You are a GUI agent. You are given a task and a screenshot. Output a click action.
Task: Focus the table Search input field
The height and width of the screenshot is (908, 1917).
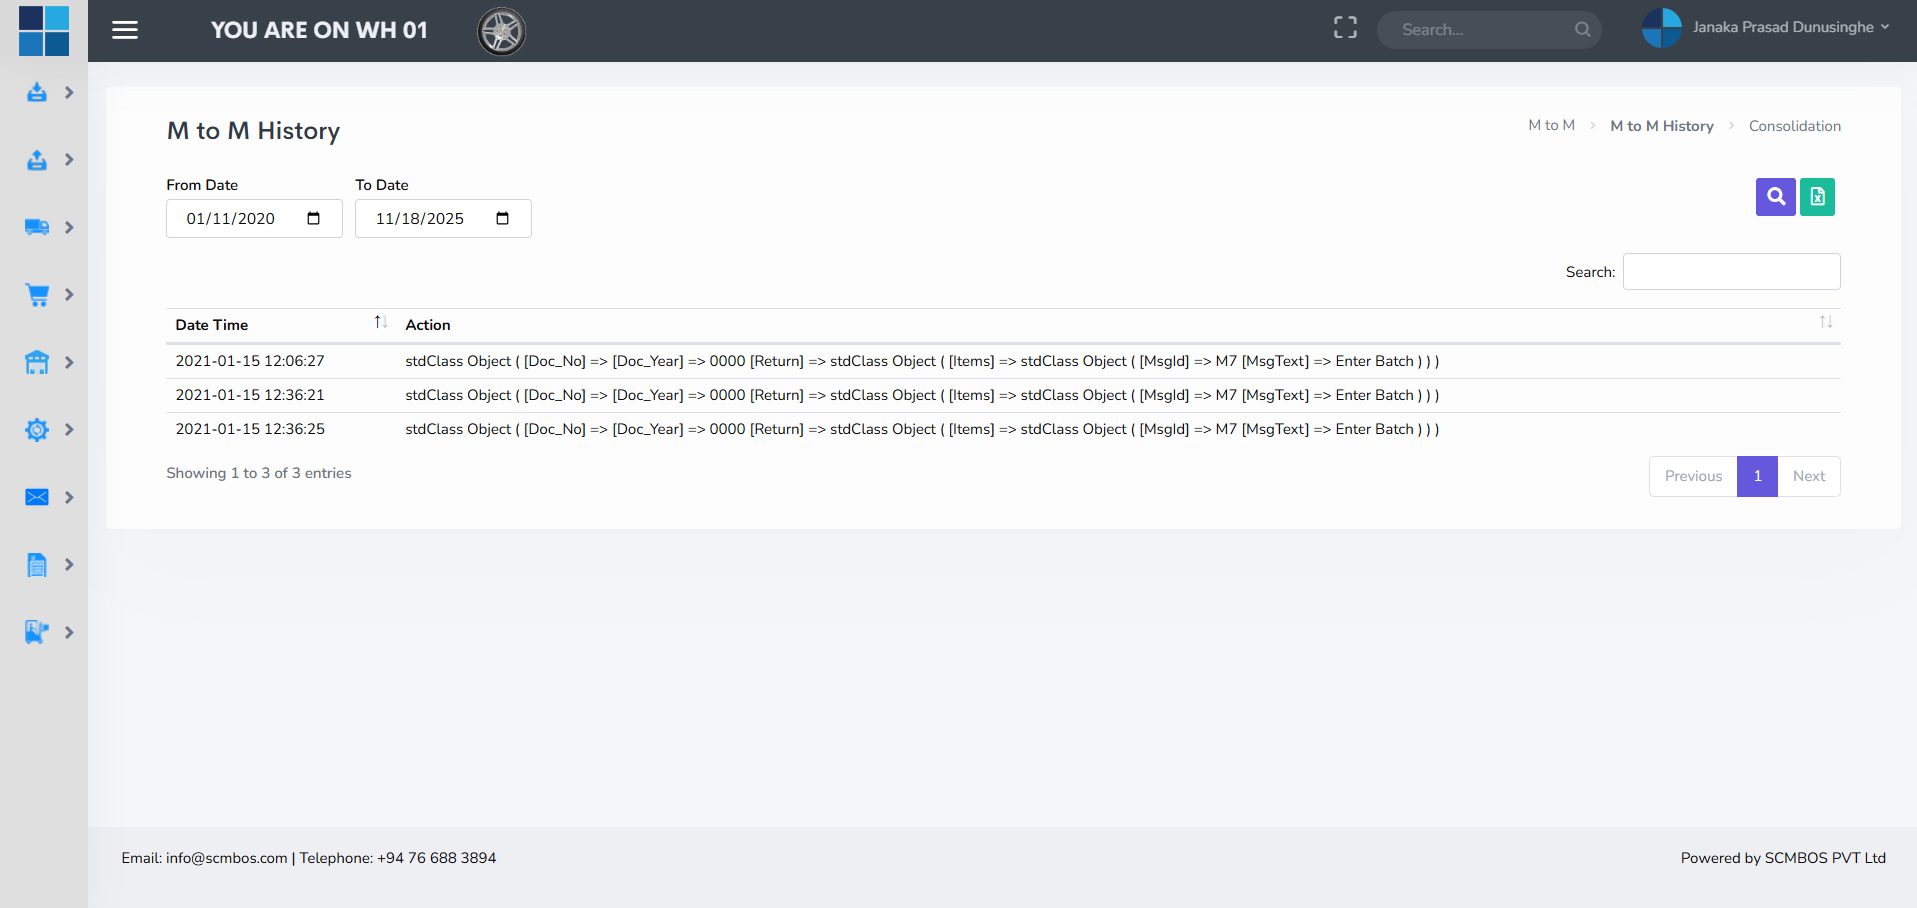point(1731,272)
